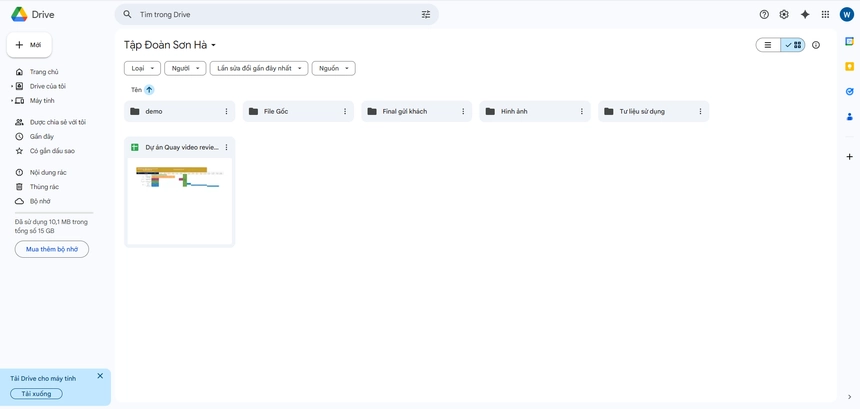This screenshot has height=409, width=860.
Task: Show folder details info icon
Action: pyautogui.click(x=816, y=45)
